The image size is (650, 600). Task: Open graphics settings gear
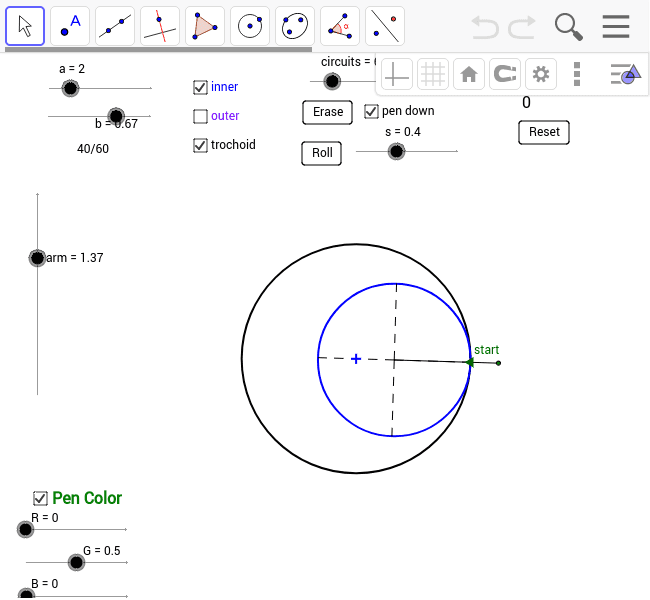click(541, 74)
